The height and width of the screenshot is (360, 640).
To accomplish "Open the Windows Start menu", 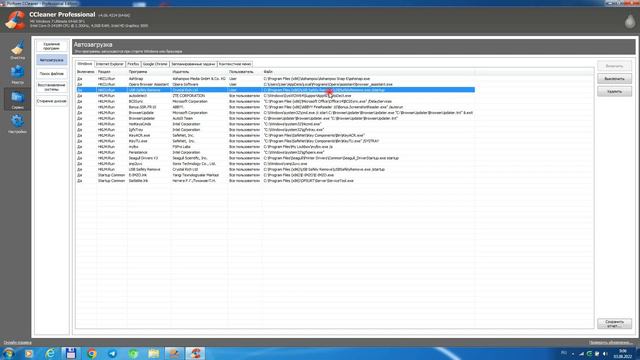I will (8, 353).
